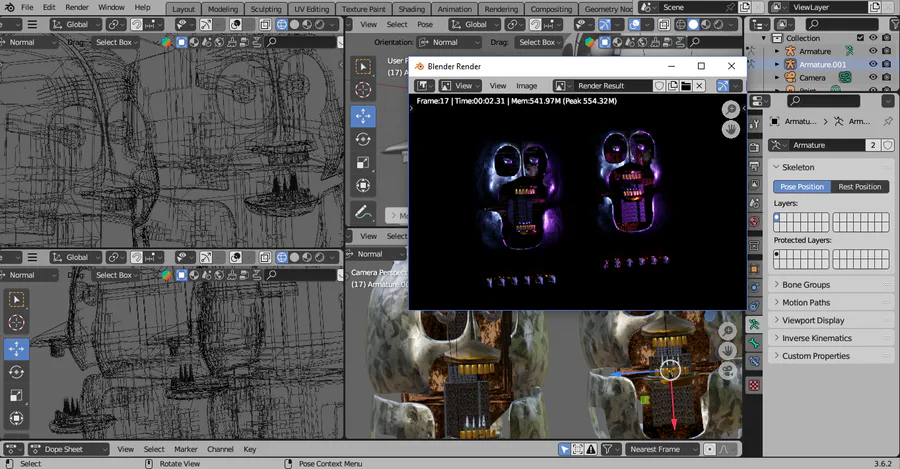900x469 pixels.
Task: Disable Armature render camera icon in outliner
Action: pos(887,51)
